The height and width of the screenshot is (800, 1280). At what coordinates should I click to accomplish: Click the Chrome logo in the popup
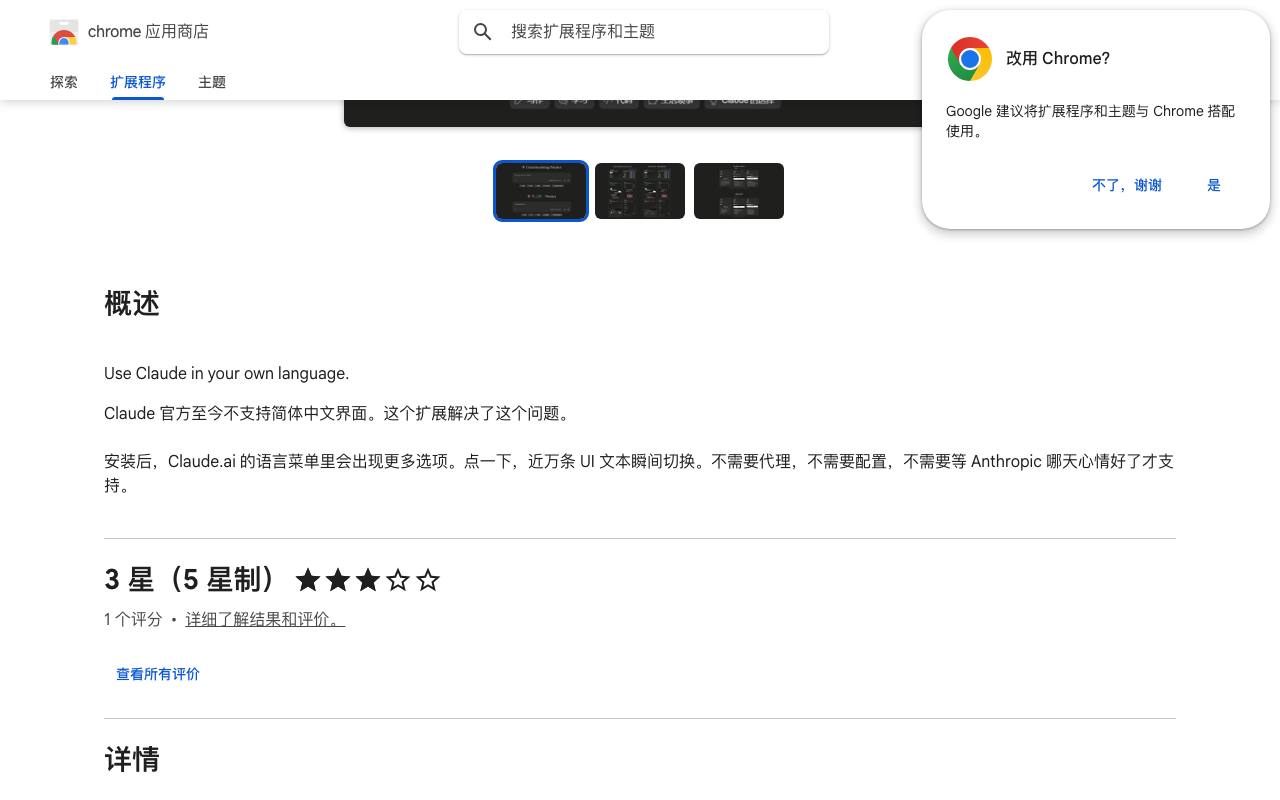(x=970, y=59)
